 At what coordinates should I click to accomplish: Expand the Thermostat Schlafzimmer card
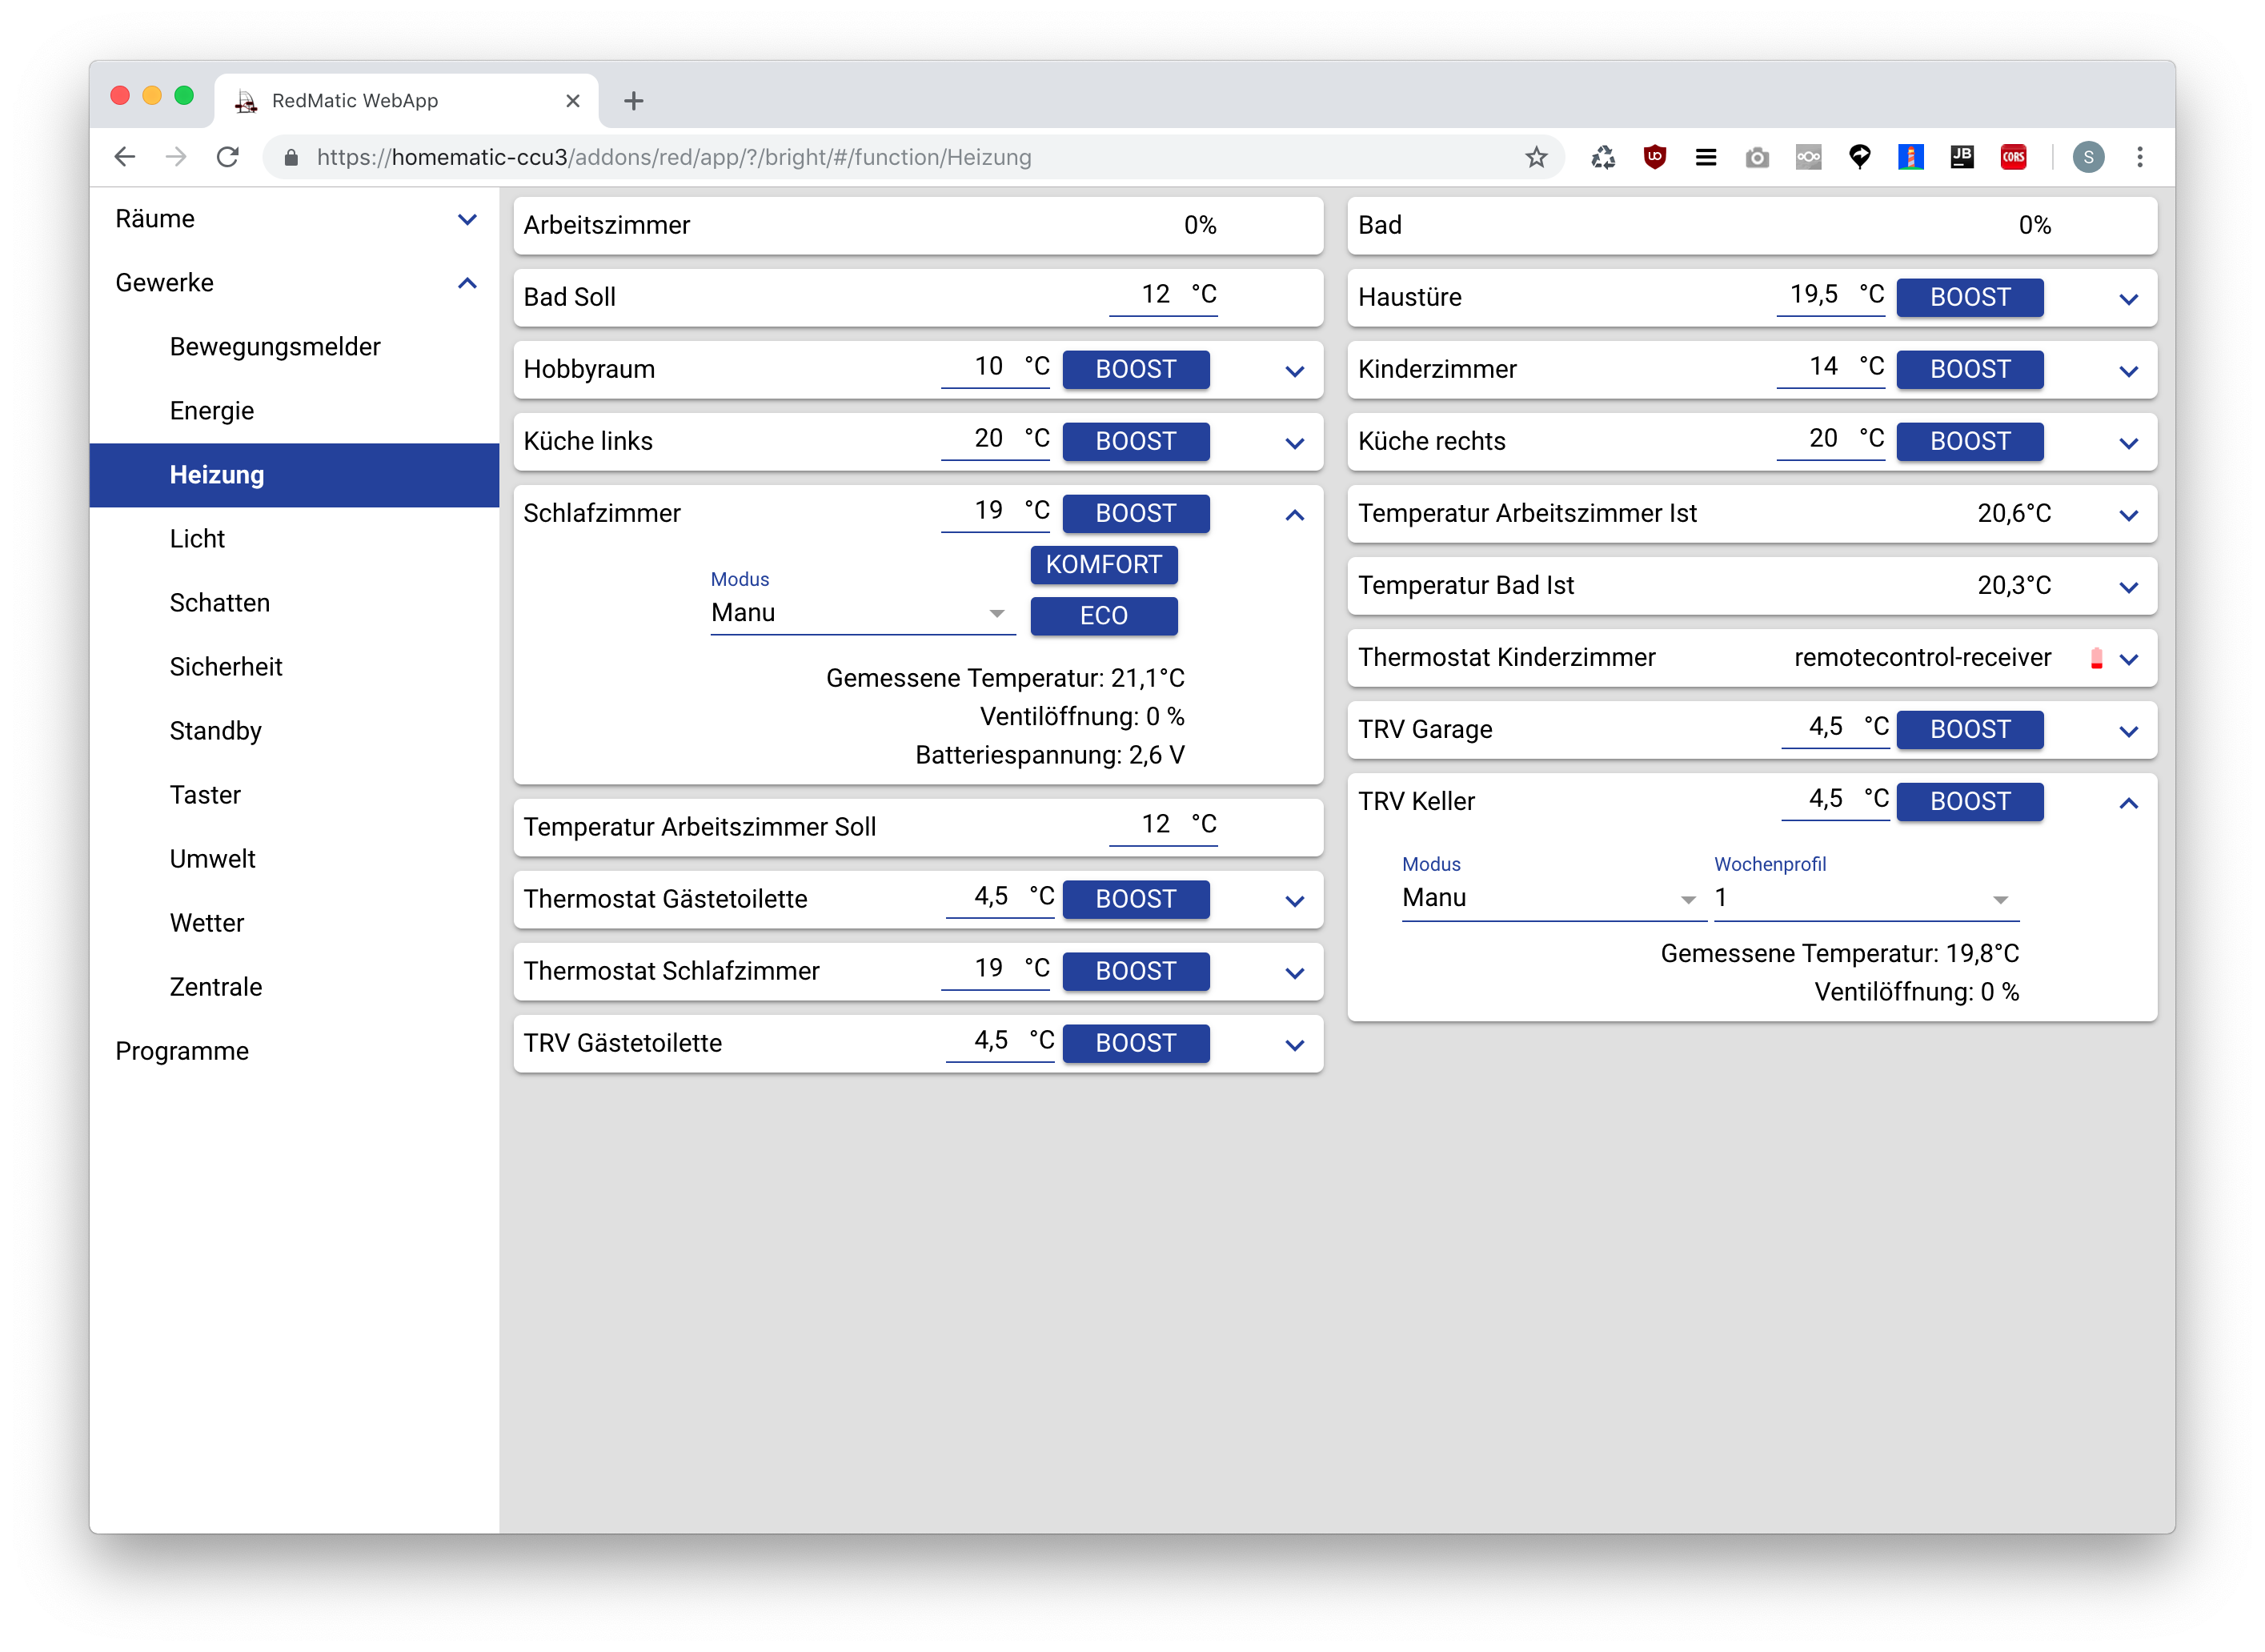pyautogui.click(x=1294, y=973)
